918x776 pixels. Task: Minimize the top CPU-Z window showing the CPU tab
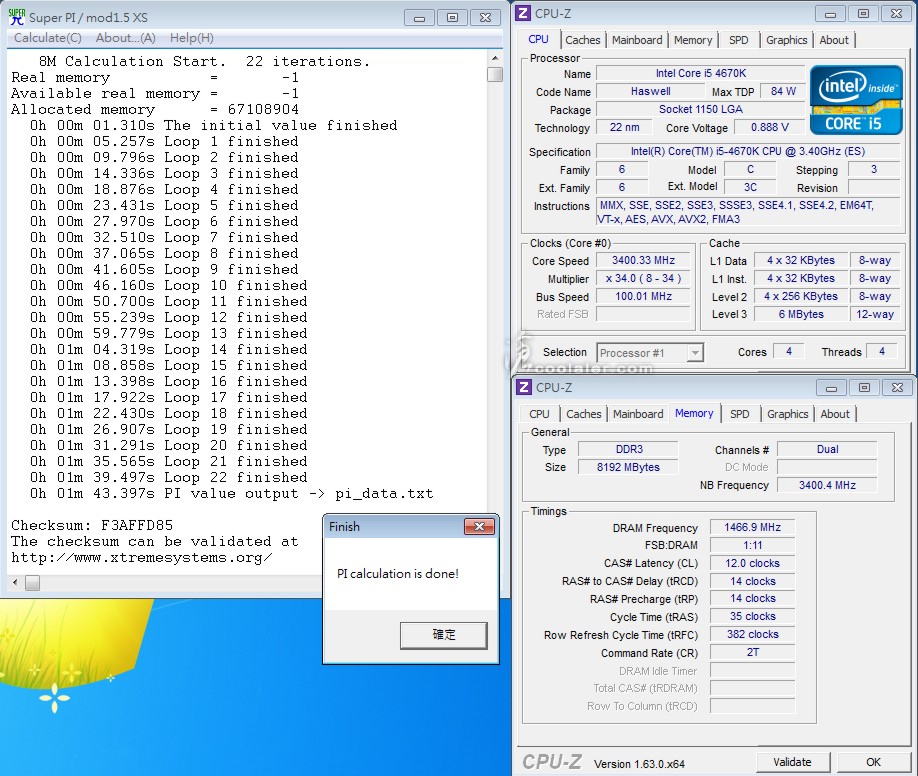tap(830, 13)
